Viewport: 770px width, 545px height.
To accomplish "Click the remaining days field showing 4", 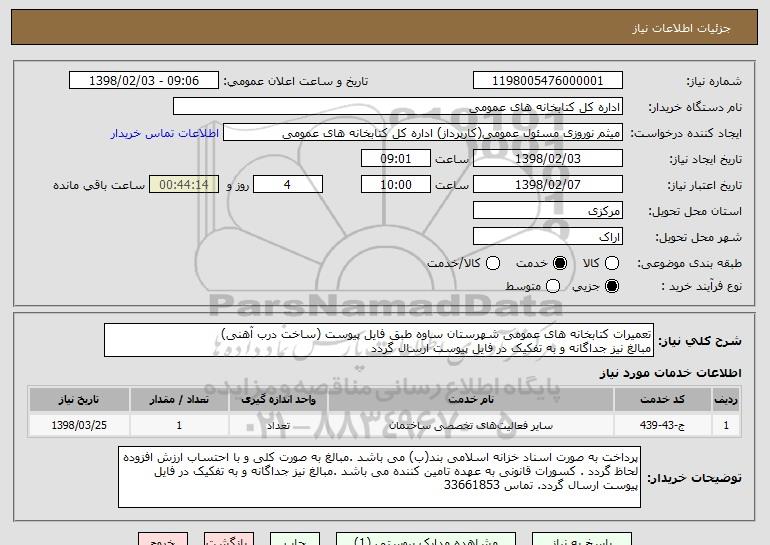I will tap(288, 185).
